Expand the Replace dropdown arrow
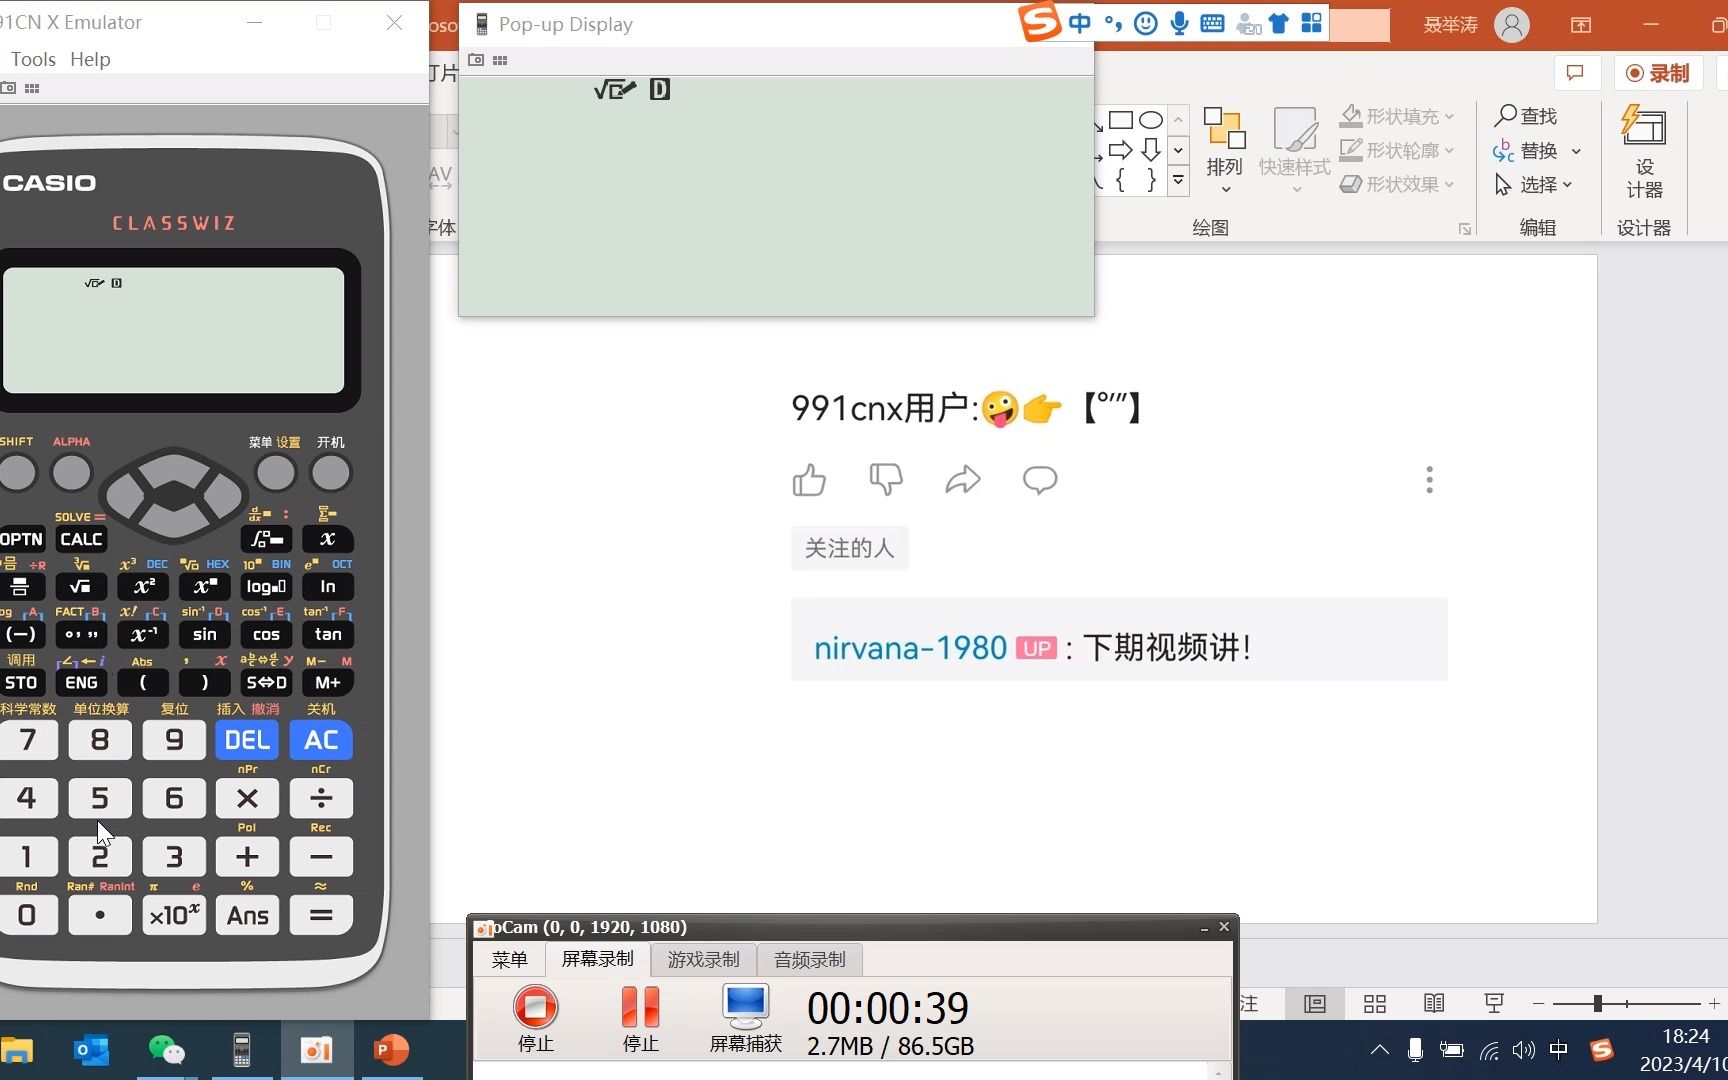The width and height of the screenshot is (1728, 1080). tap(1577, 152)
